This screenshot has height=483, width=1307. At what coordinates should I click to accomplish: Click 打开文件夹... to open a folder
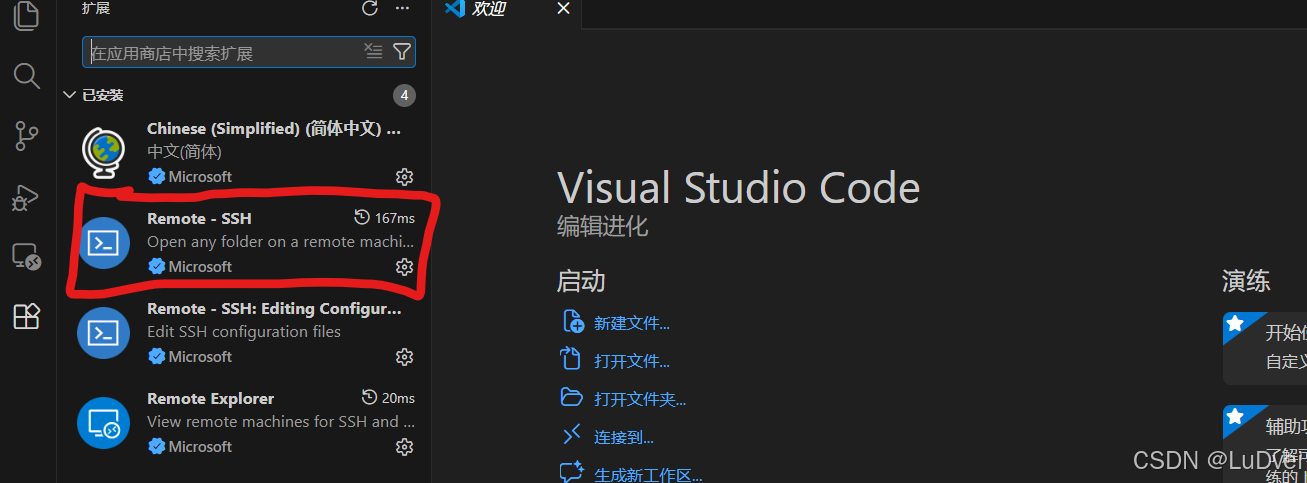pos(640,399)
